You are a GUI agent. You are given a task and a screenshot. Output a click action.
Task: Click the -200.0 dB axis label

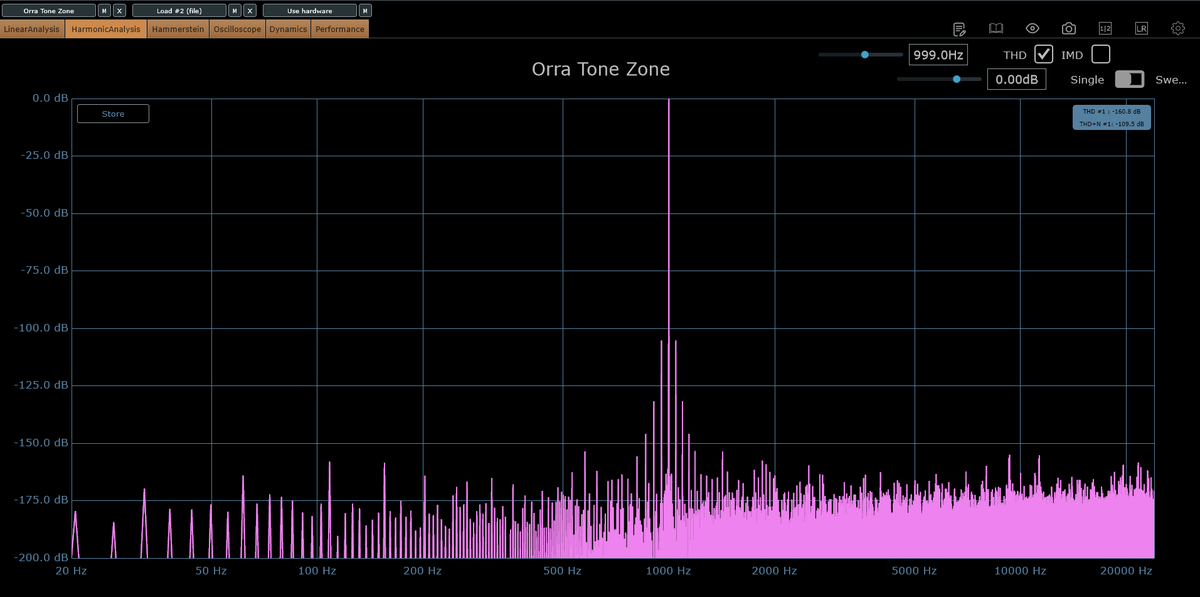click(42, 557)
